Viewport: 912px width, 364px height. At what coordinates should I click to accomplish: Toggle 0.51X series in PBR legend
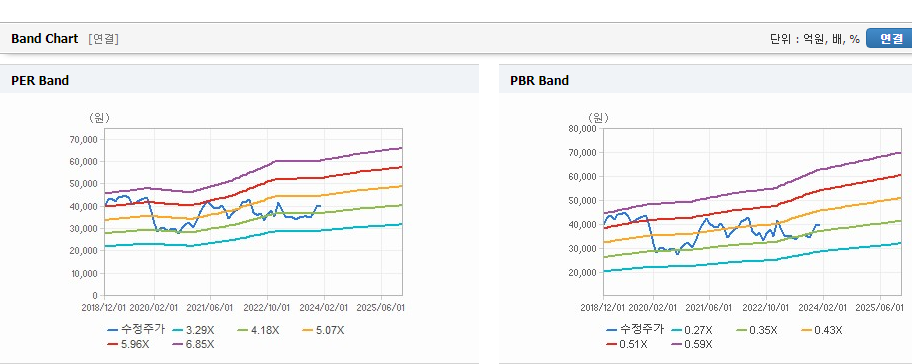pos(627,344)
